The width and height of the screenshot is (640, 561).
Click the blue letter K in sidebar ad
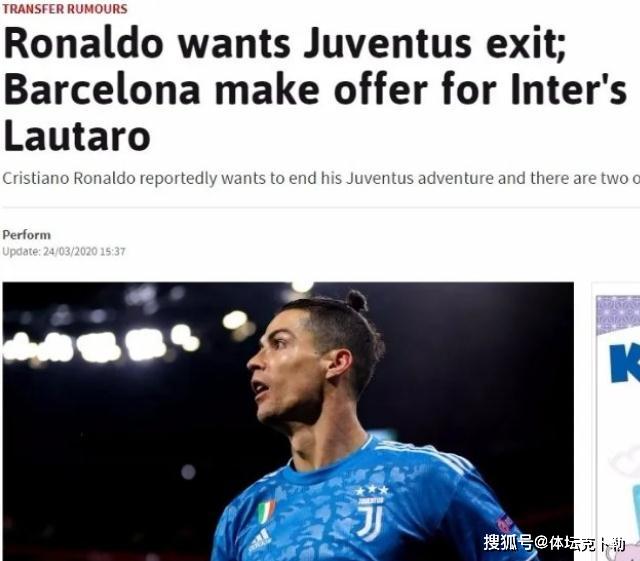tap(624, 363)
